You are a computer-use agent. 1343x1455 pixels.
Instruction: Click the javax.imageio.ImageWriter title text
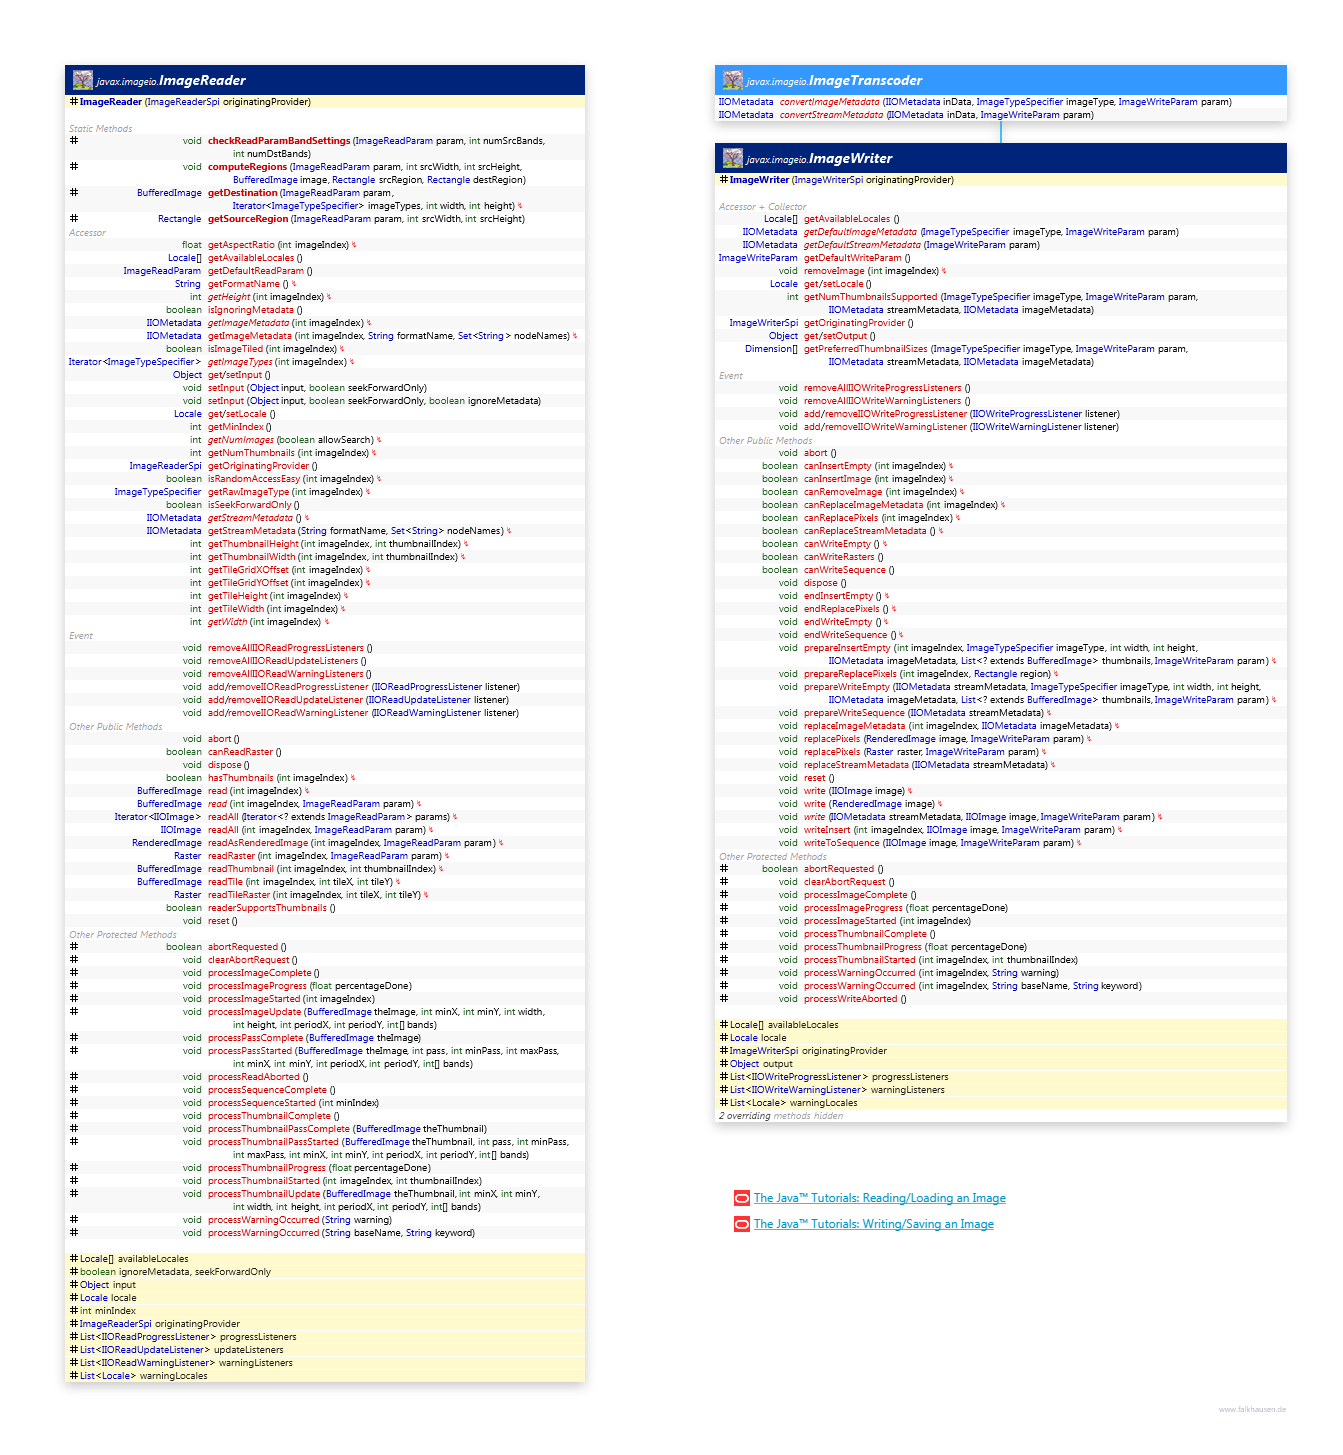[819, 159]
